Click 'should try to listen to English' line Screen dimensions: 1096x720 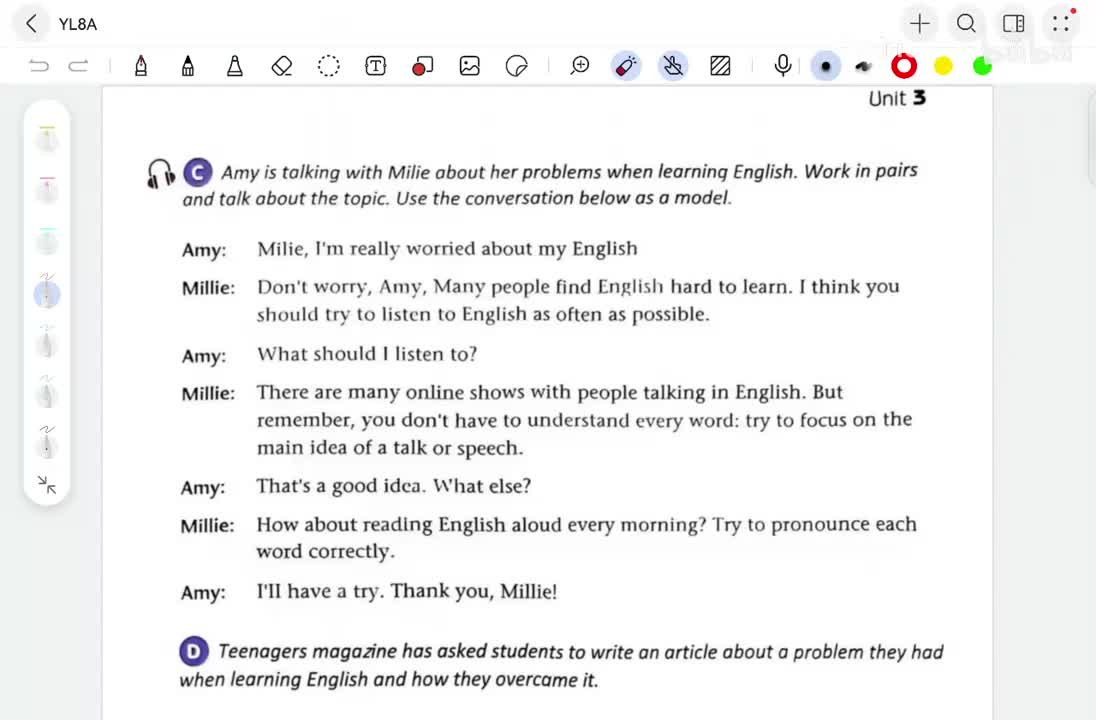[x=483, y=315]
